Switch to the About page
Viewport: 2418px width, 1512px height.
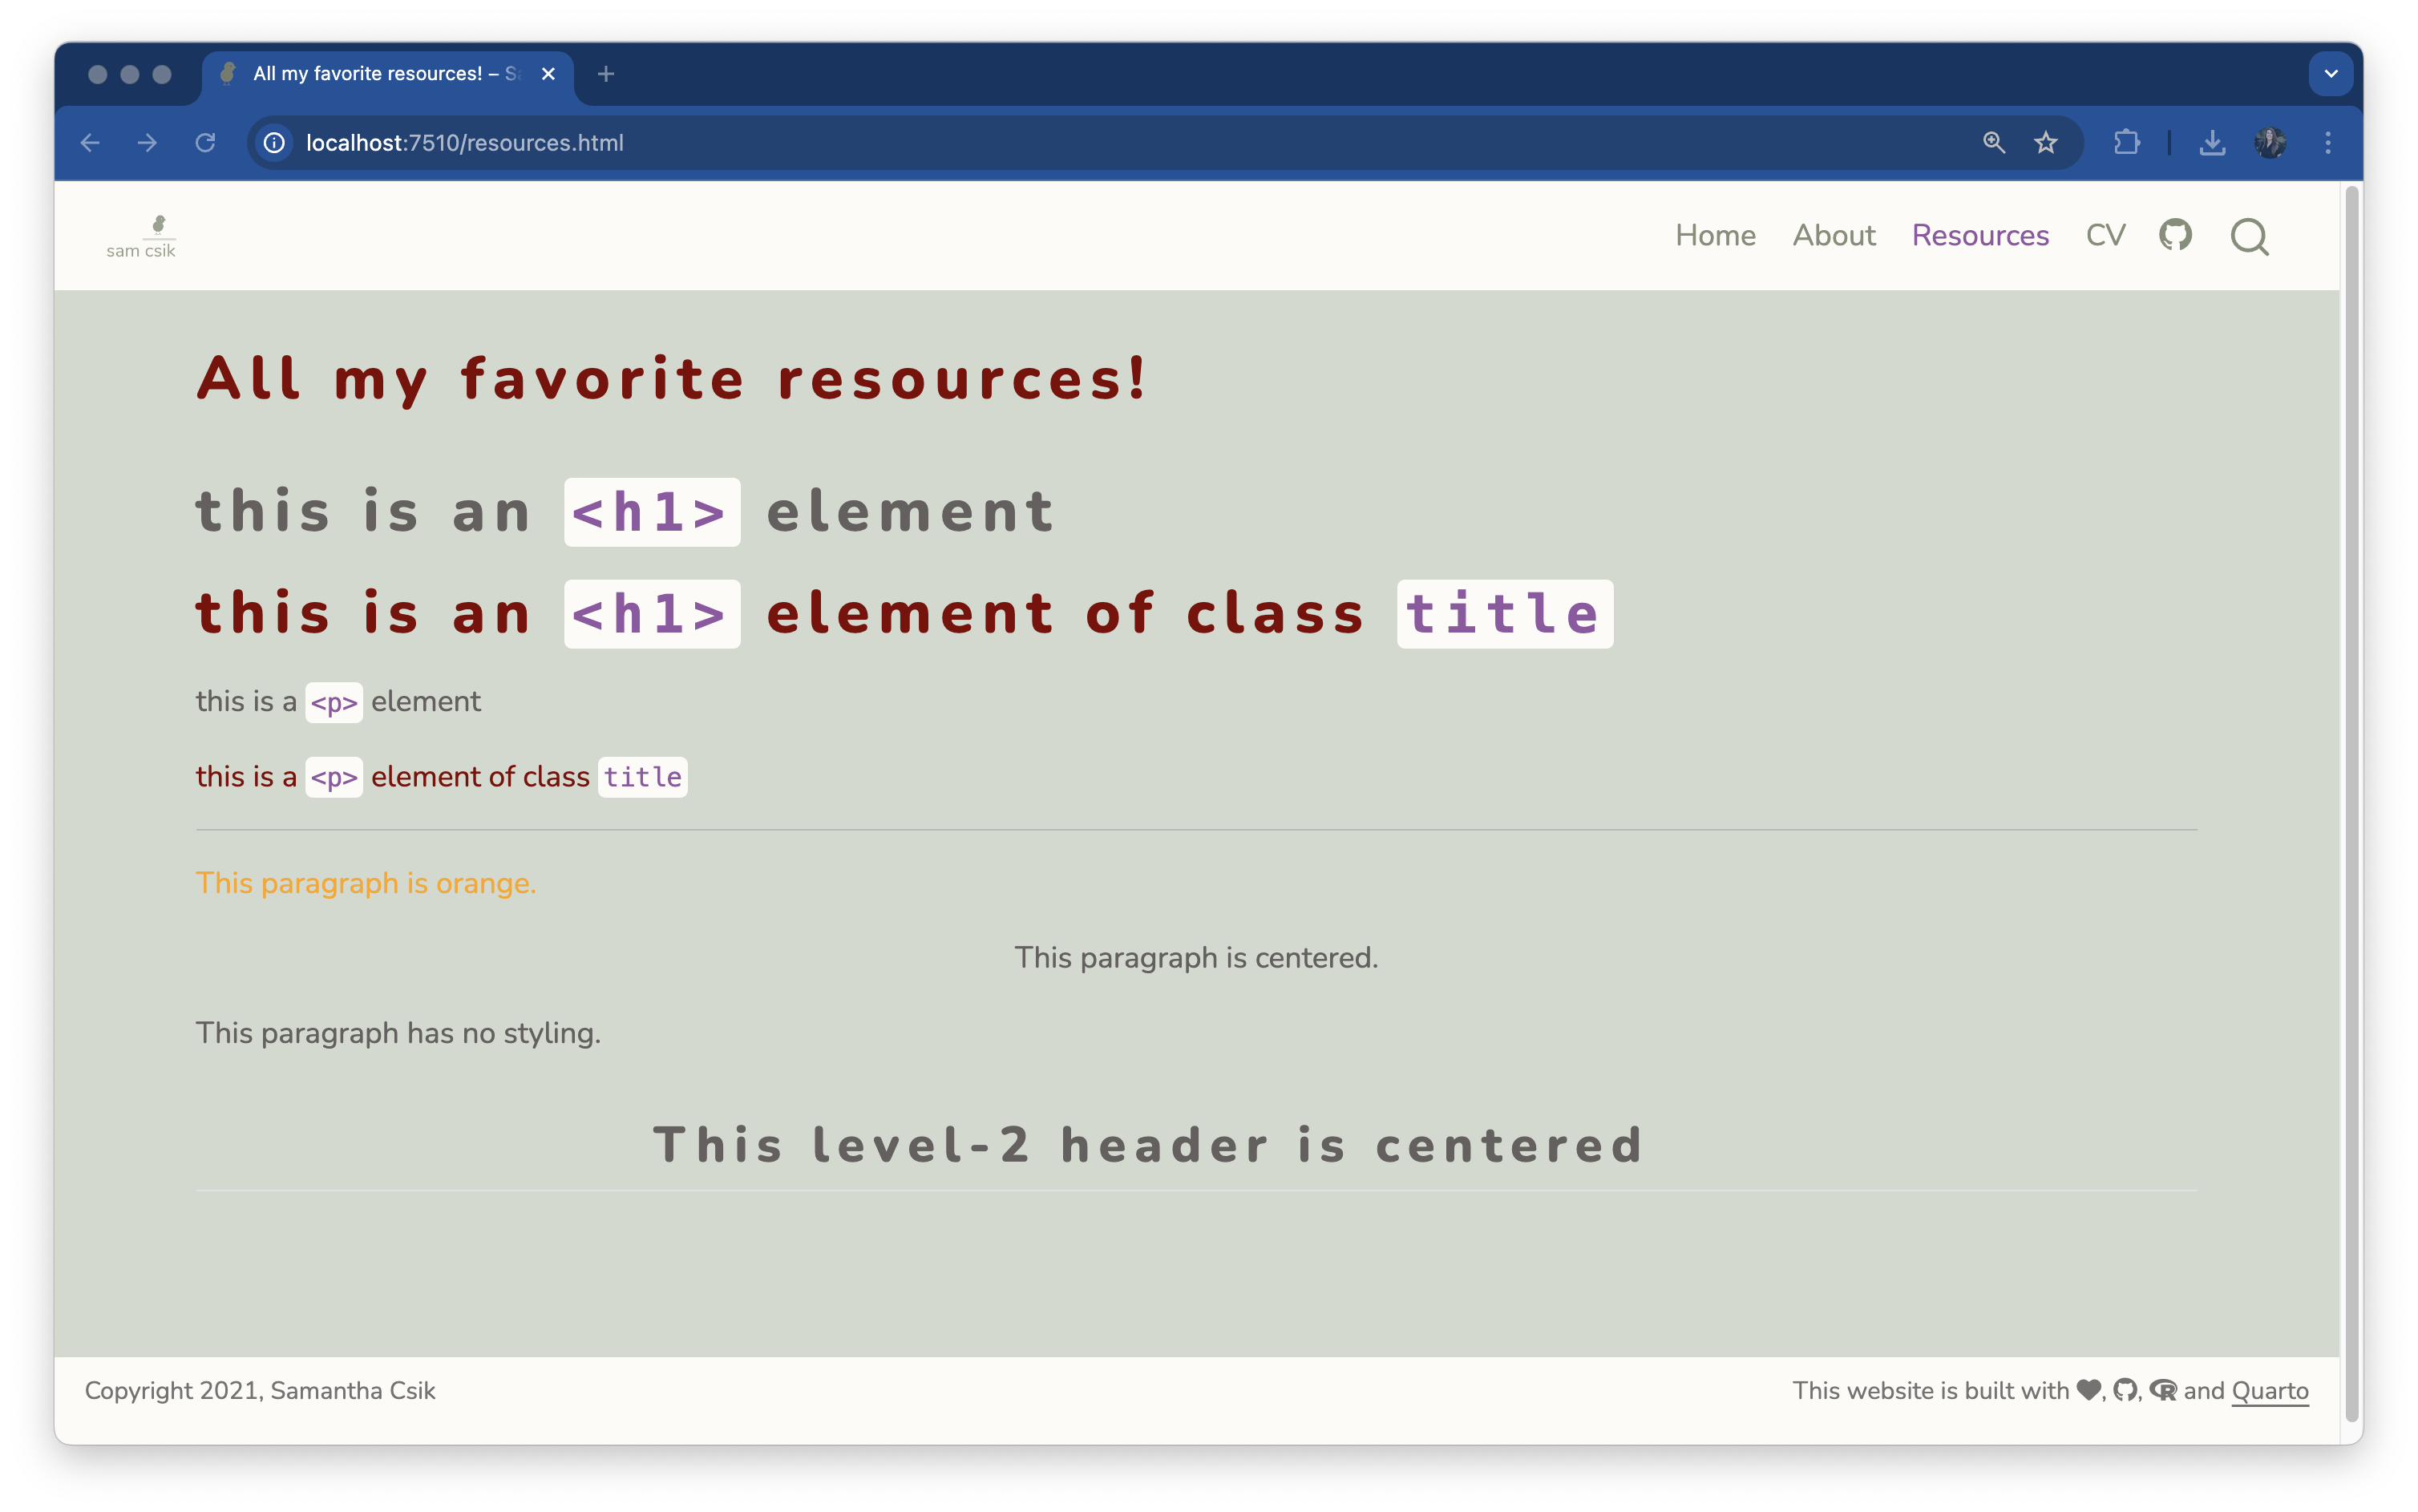[1834, 235]
